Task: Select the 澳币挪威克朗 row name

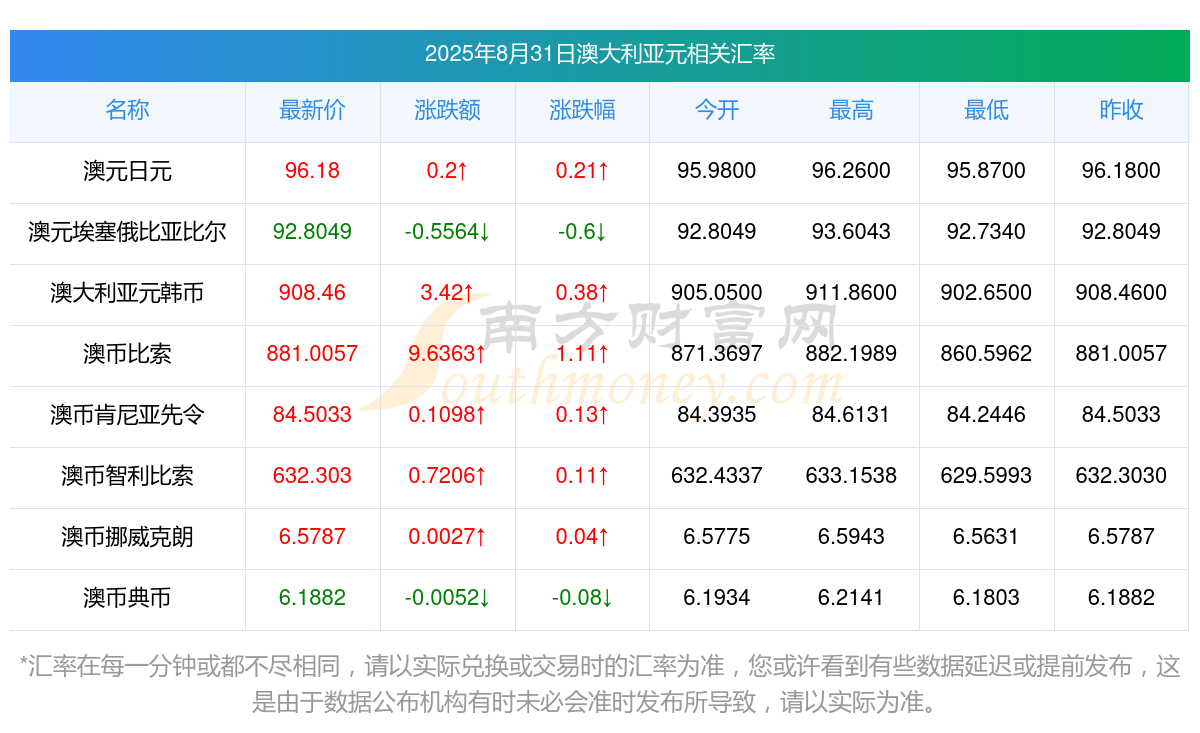Action: pos(127,537)
